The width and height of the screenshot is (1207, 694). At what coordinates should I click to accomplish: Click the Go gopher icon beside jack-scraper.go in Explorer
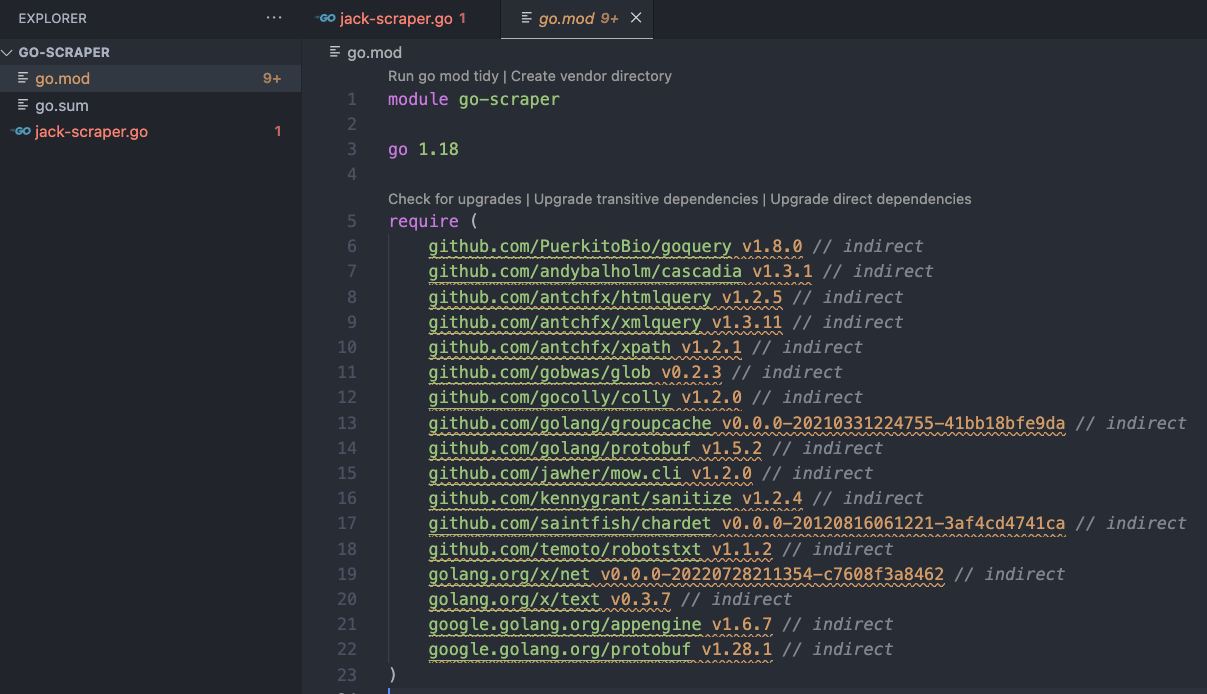click(x=21, y=131)
